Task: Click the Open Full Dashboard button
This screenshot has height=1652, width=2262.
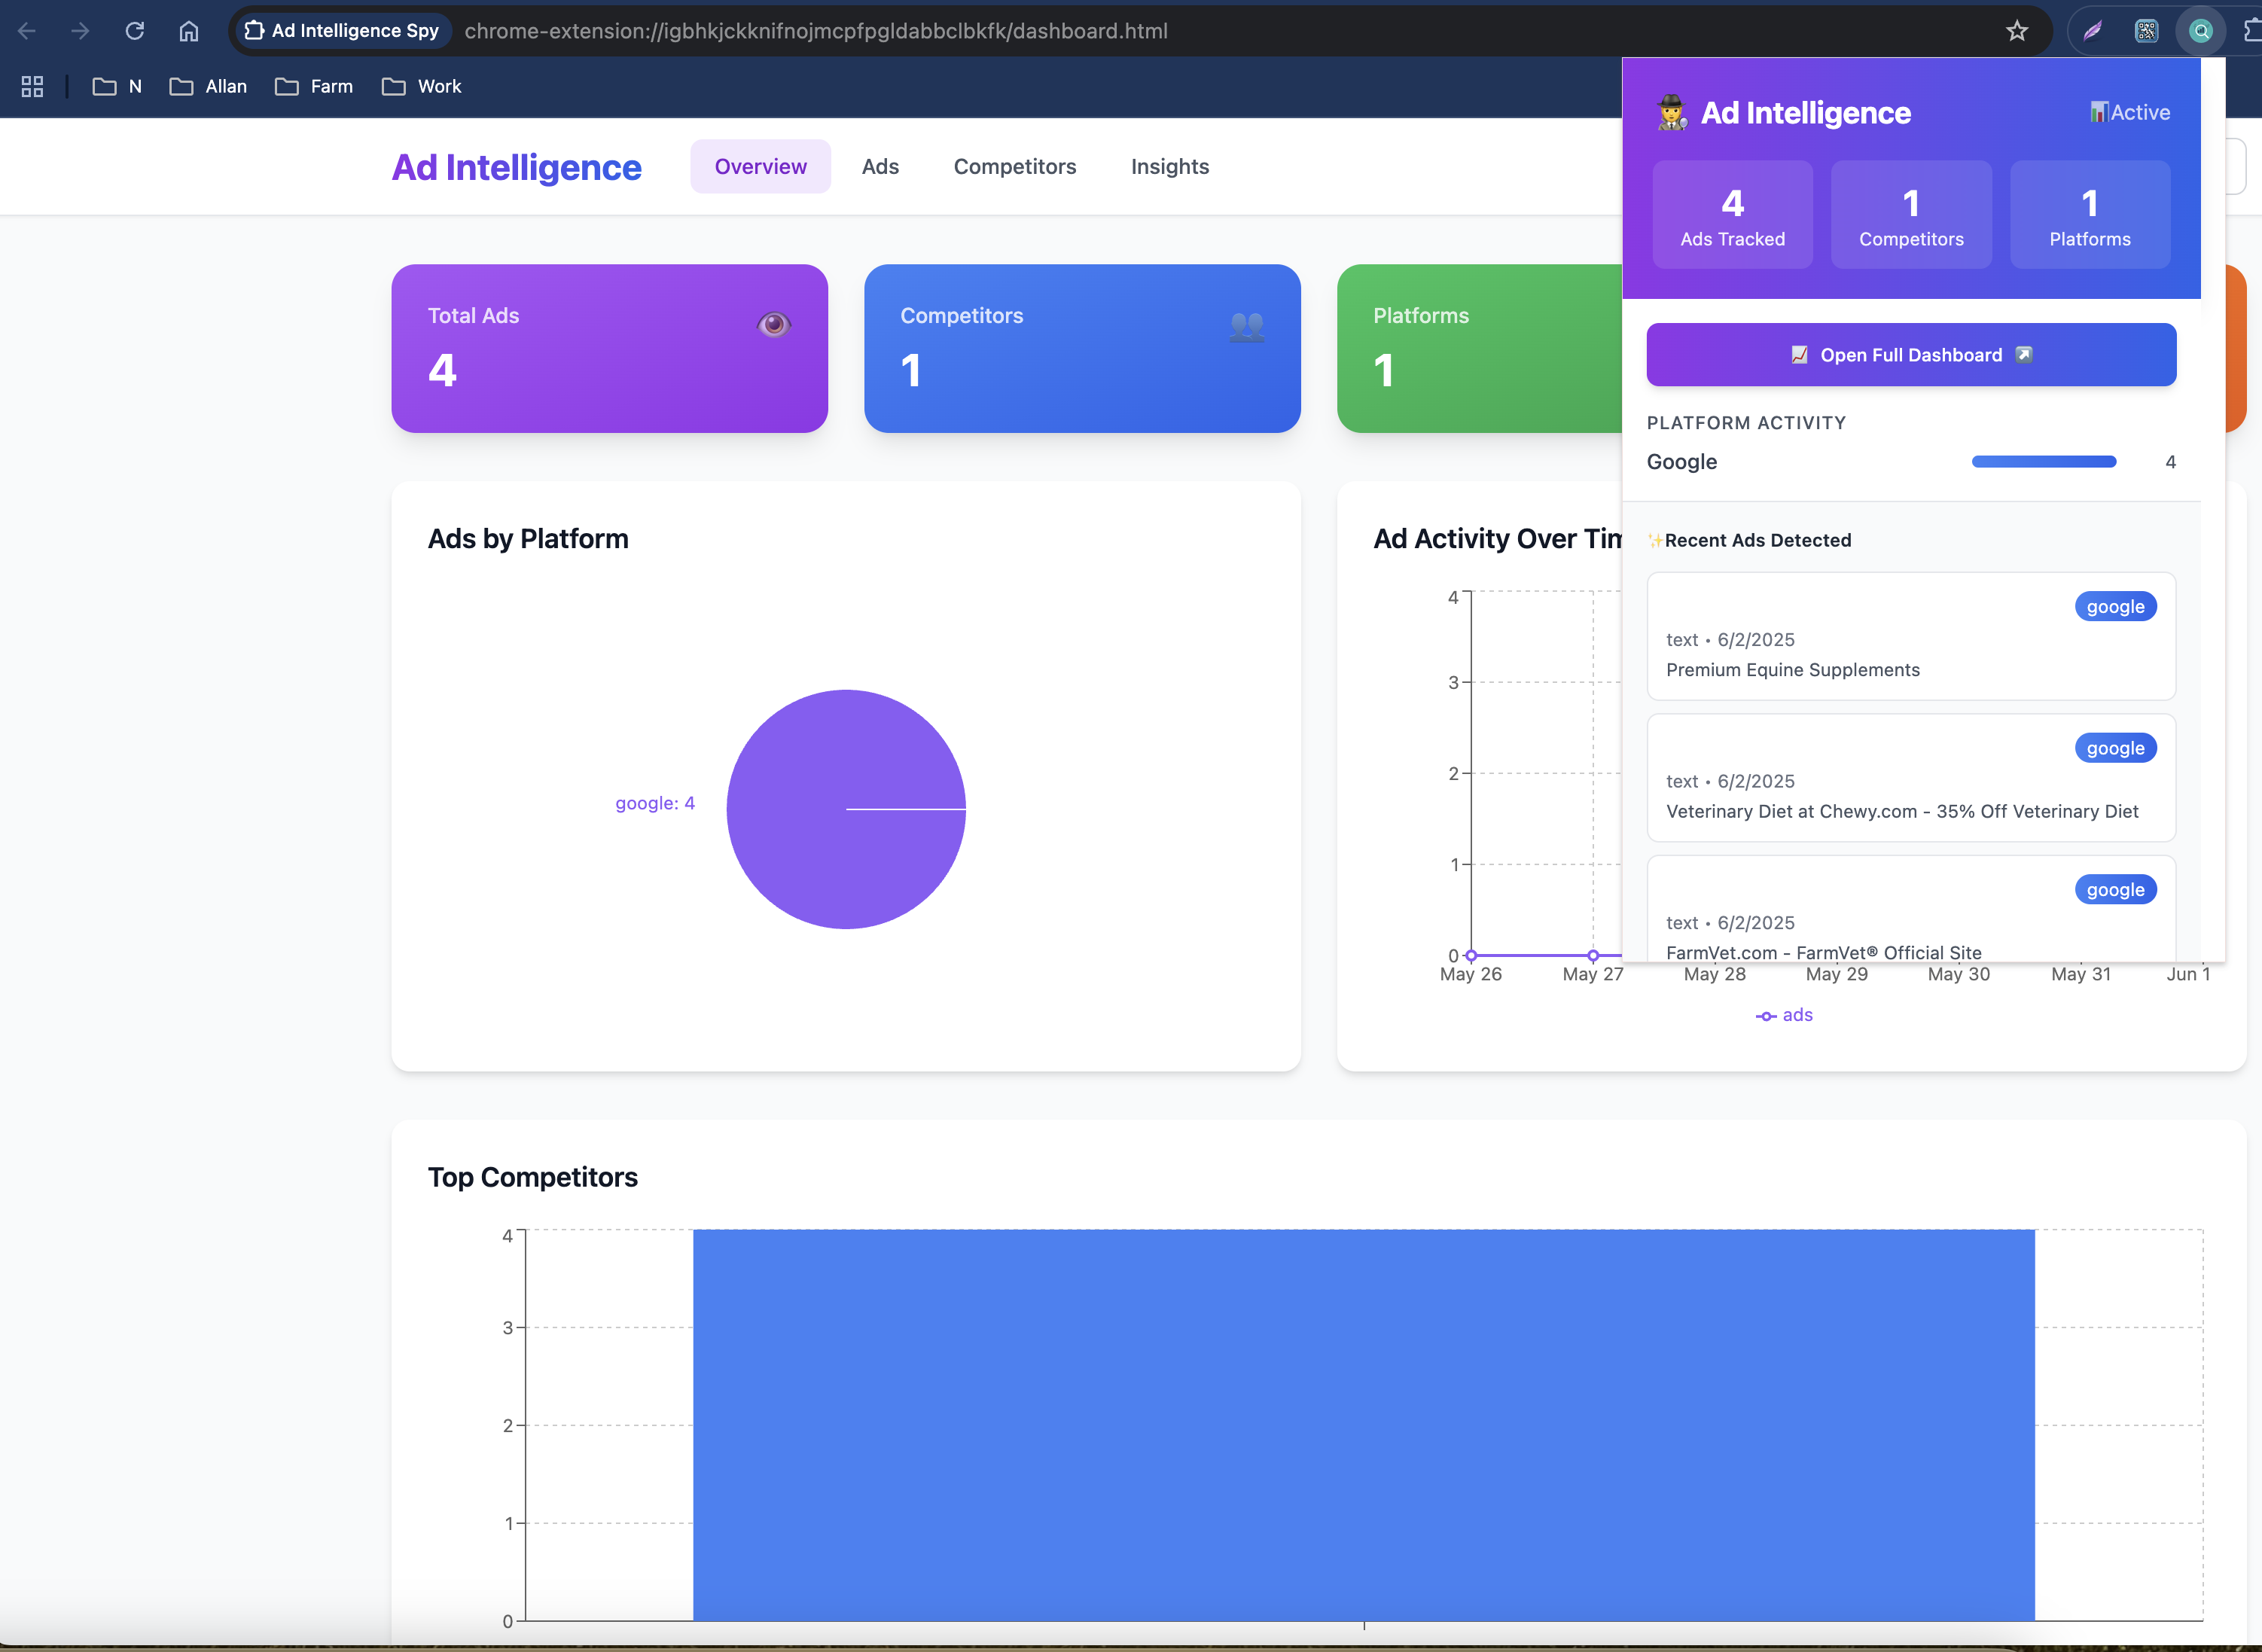Action: pyautogui.click(x=1910, y=355)
